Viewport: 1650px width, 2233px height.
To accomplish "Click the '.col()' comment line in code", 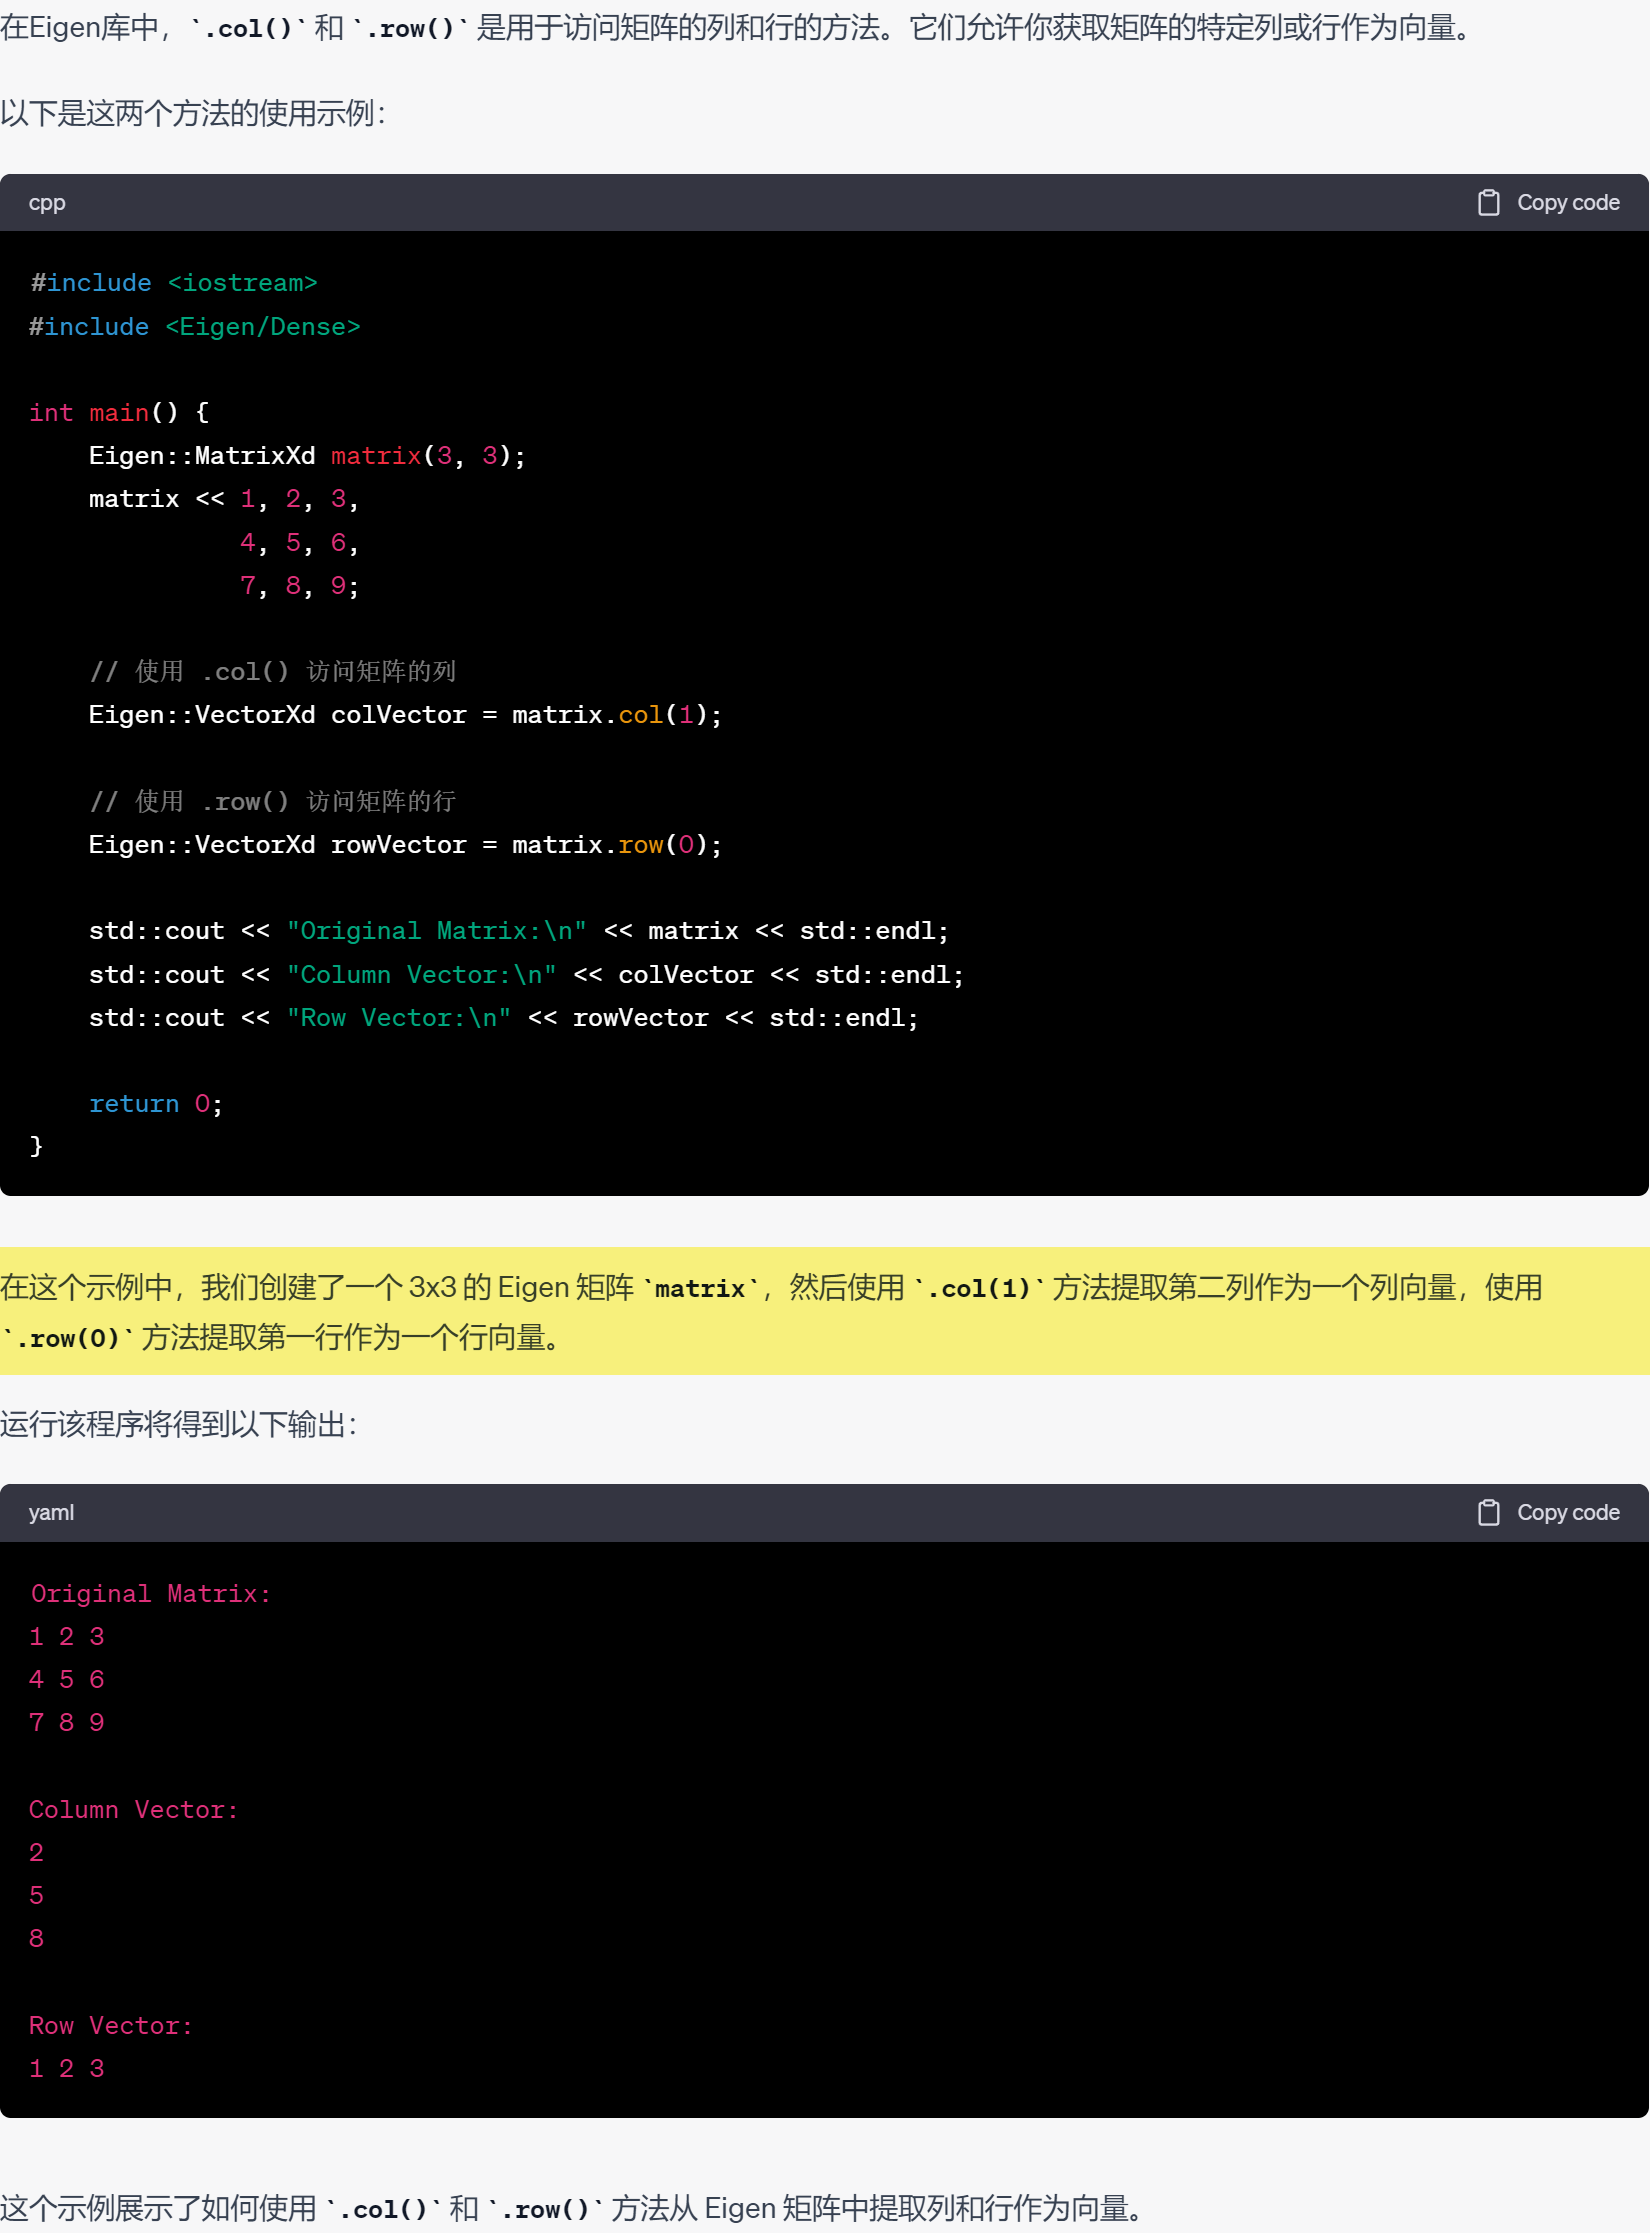I will pos(273,671).
